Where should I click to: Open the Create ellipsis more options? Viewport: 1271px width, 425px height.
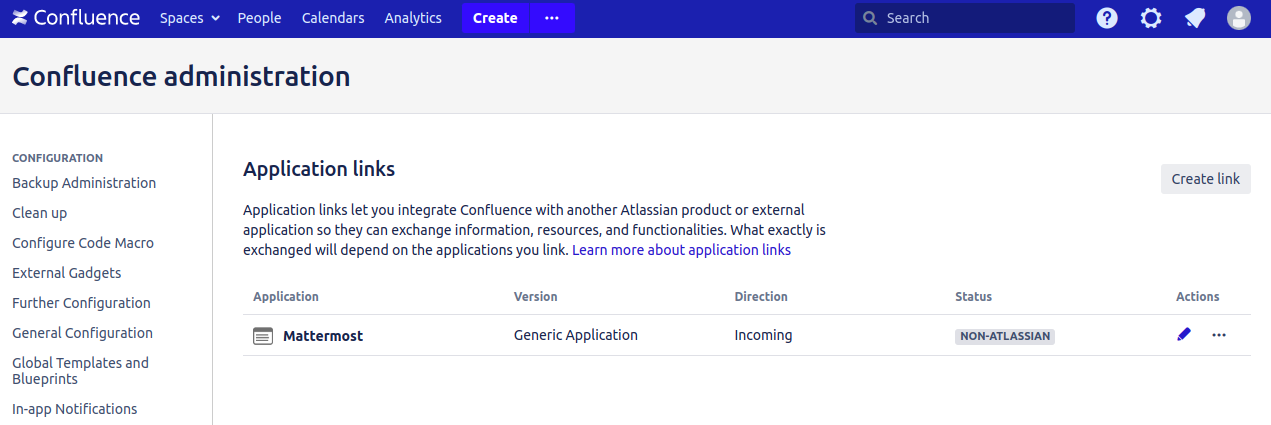coord(552,18)
